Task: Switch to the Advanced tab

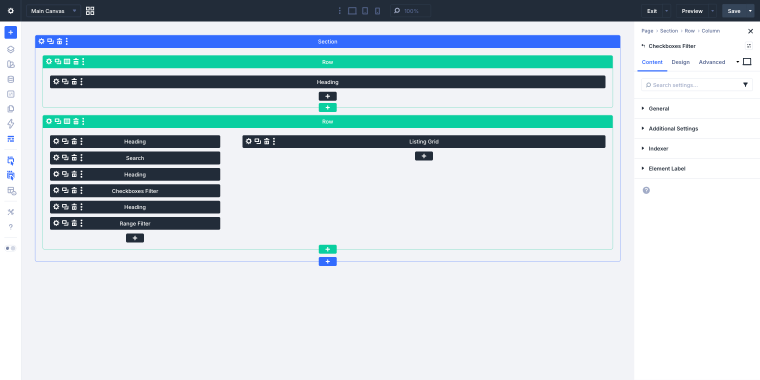Action: 712,62
